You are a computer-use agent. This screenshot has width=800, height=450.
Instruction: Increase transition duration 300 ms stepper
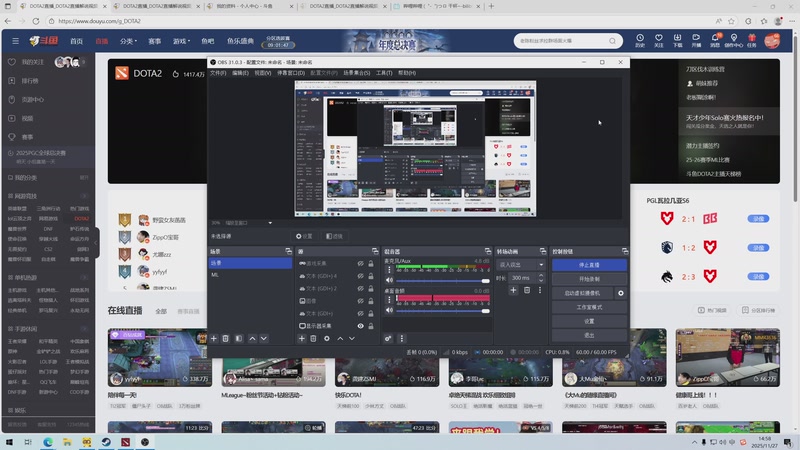541,276
